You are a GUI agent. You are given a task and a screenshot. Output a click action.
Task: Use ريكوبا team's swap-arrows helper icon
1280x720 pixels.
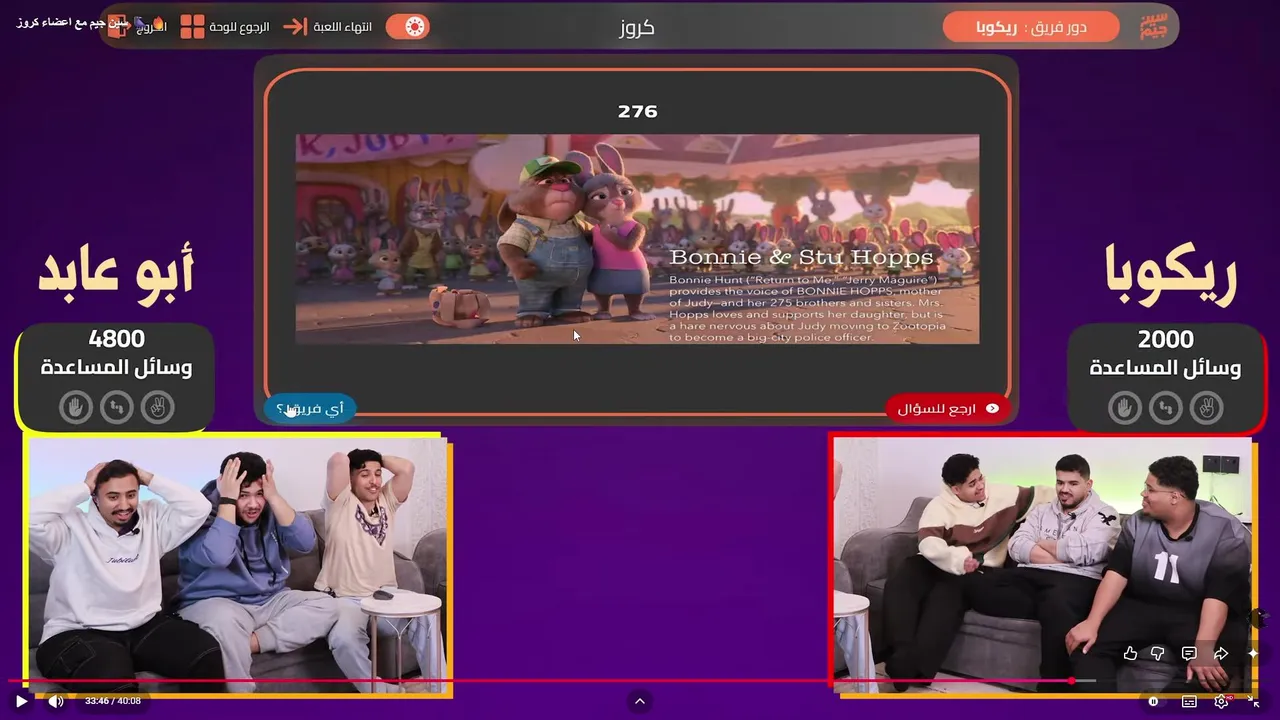tap(1165, 407)
